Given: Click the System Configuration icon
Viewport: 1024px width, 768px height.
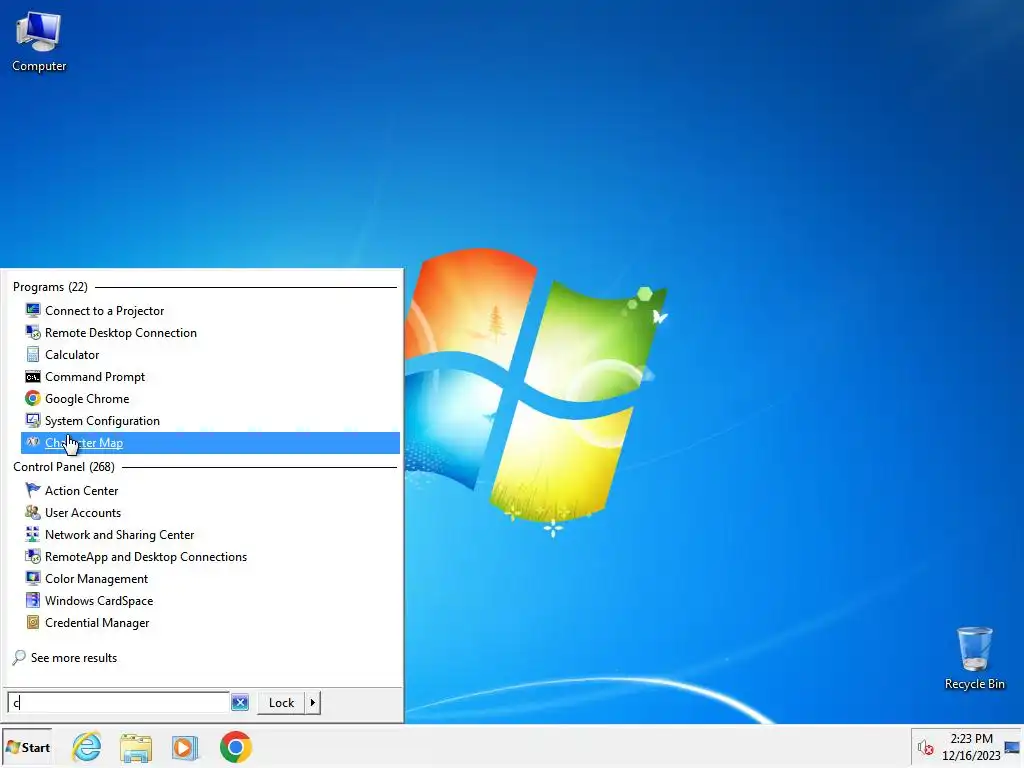Looking at the screenshot, I should (33, 421).
